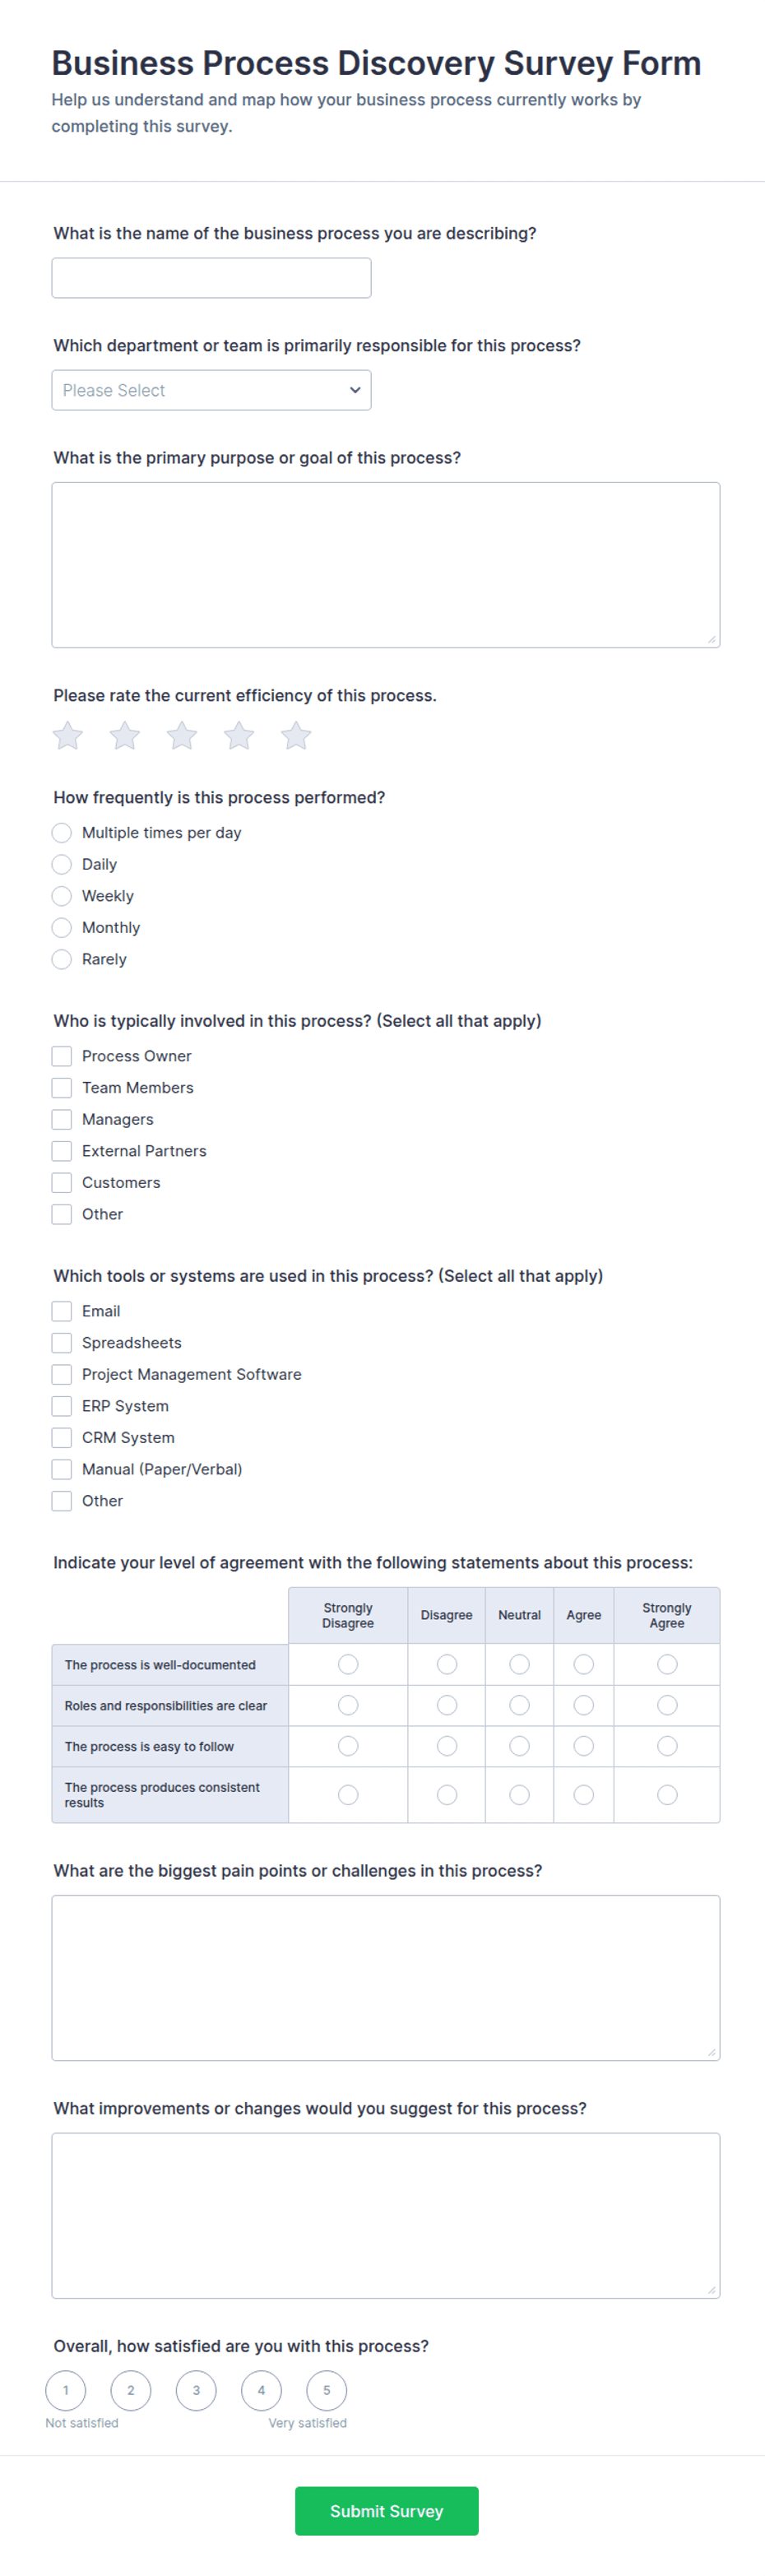Tick the ERP System checkbox
The height and width of the screenshot is (2576, 765).
click(62, 1406)
